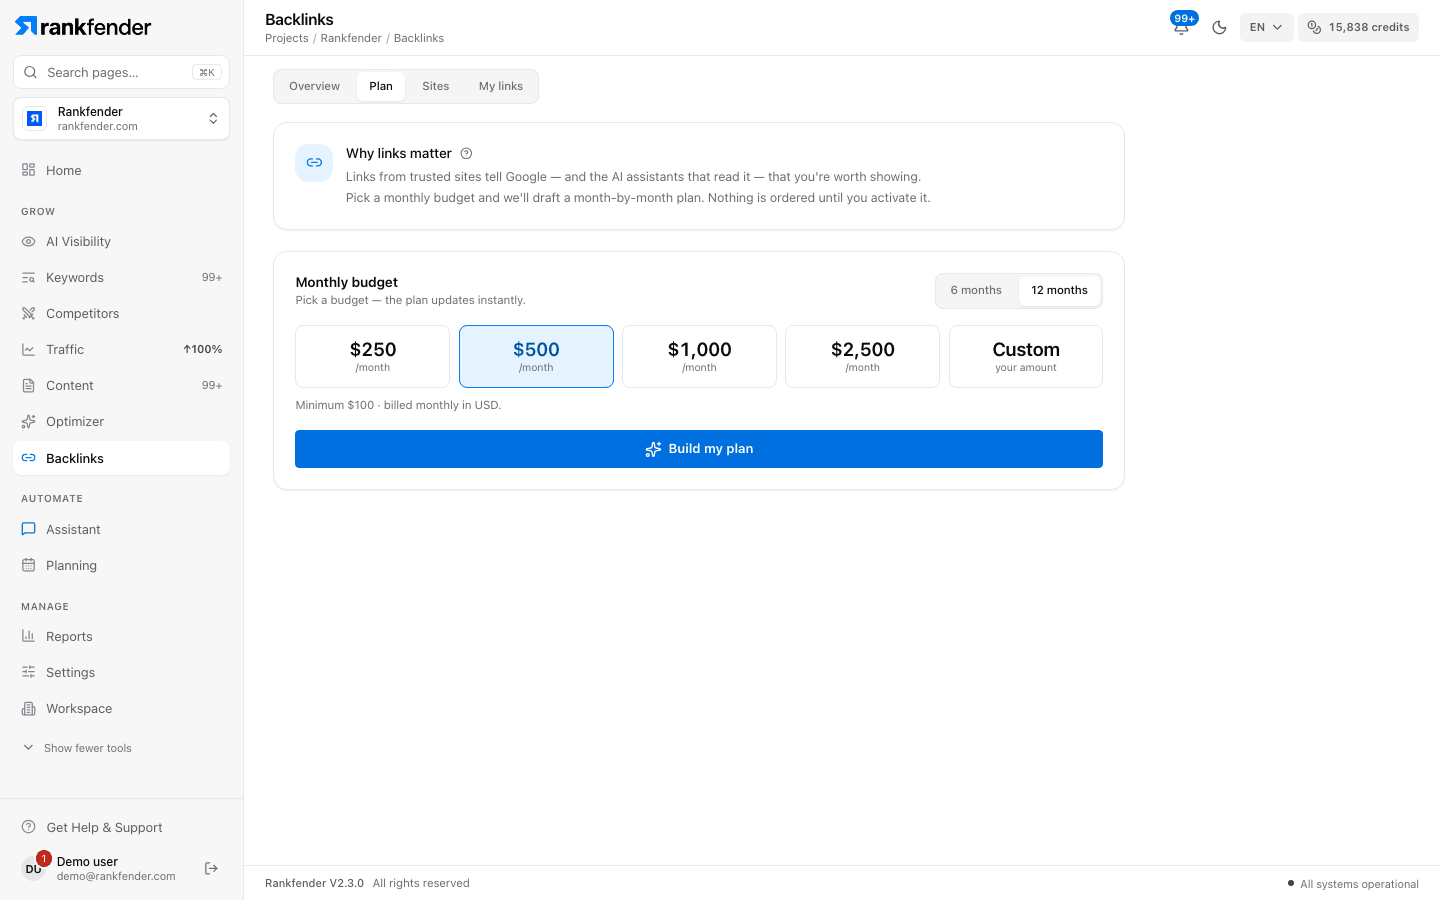1440x900 pixels.
Task: Go to Home in sidebar
Action: click(121, 170)
